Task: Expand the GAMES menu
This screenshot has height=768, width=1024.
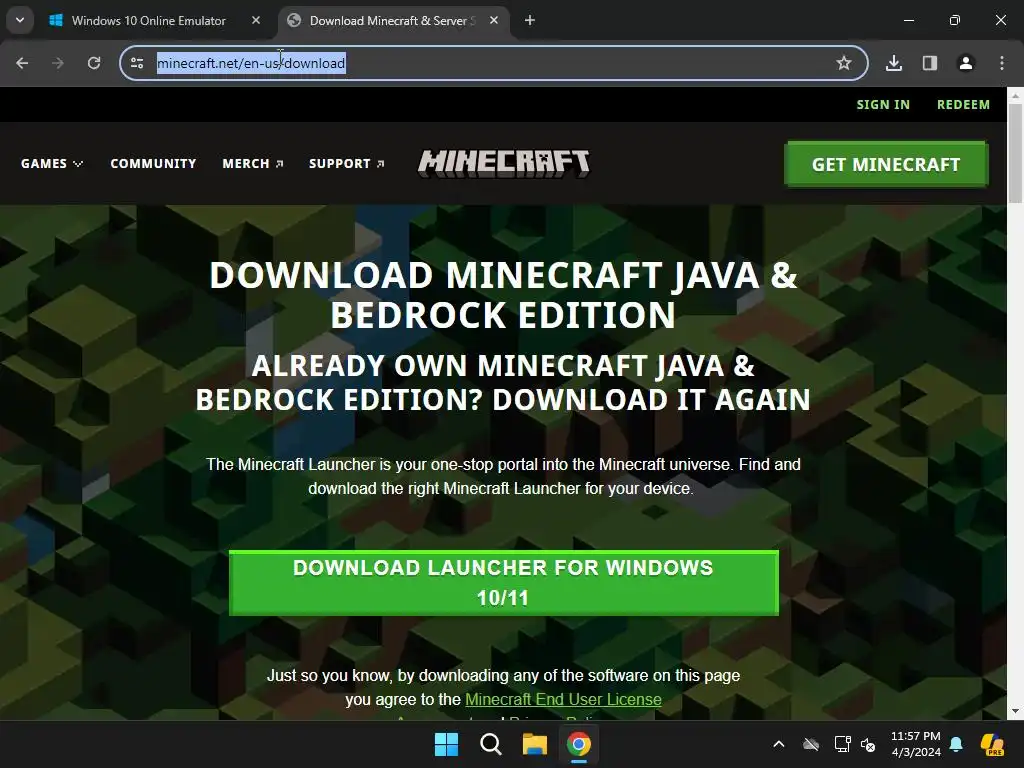Action: coord(52,163)
